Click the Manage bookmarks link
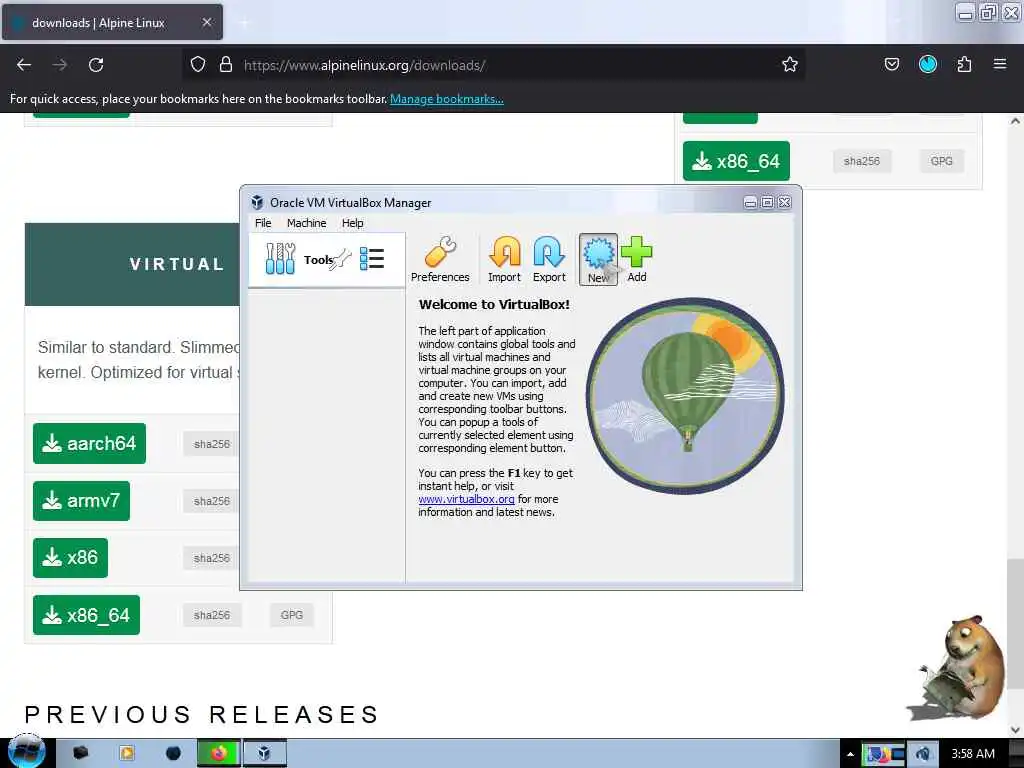This screenshot has height=768, width=1024. pos(447,99)
